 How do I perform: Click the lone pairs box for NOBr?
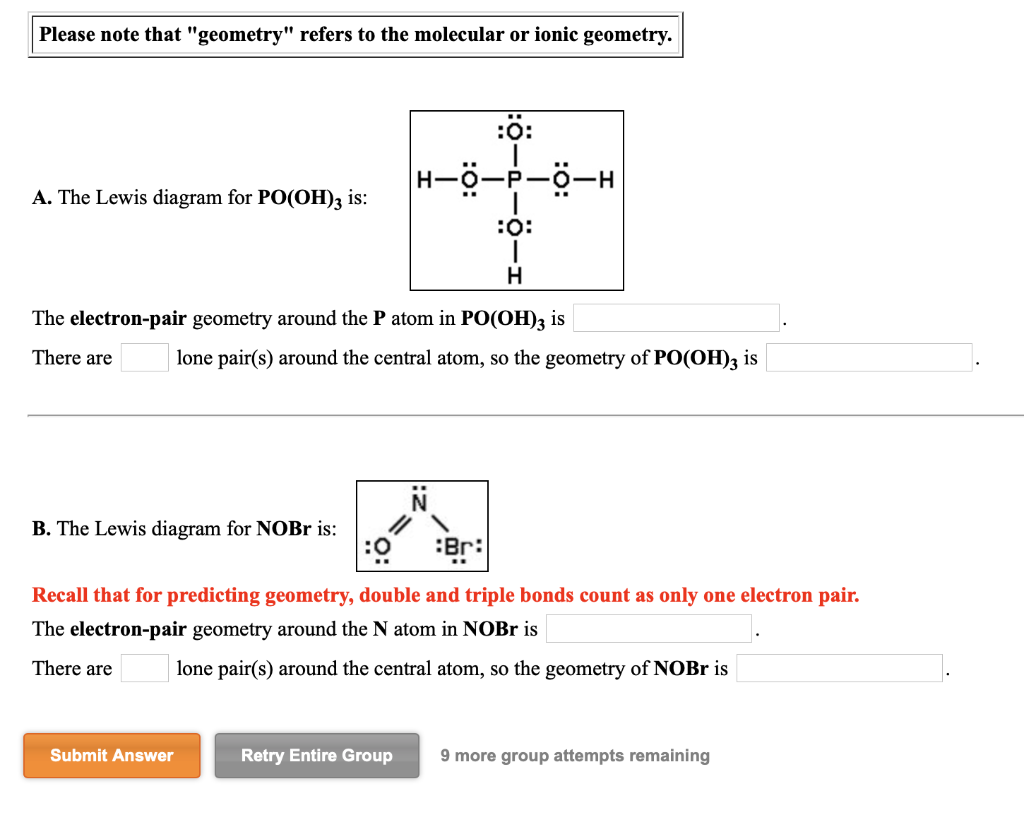click(x=144, y=667)
